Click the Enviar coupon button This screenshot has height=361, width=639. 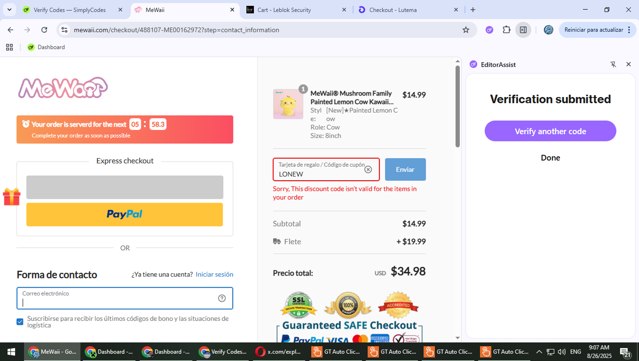click(x=405, y=169)
